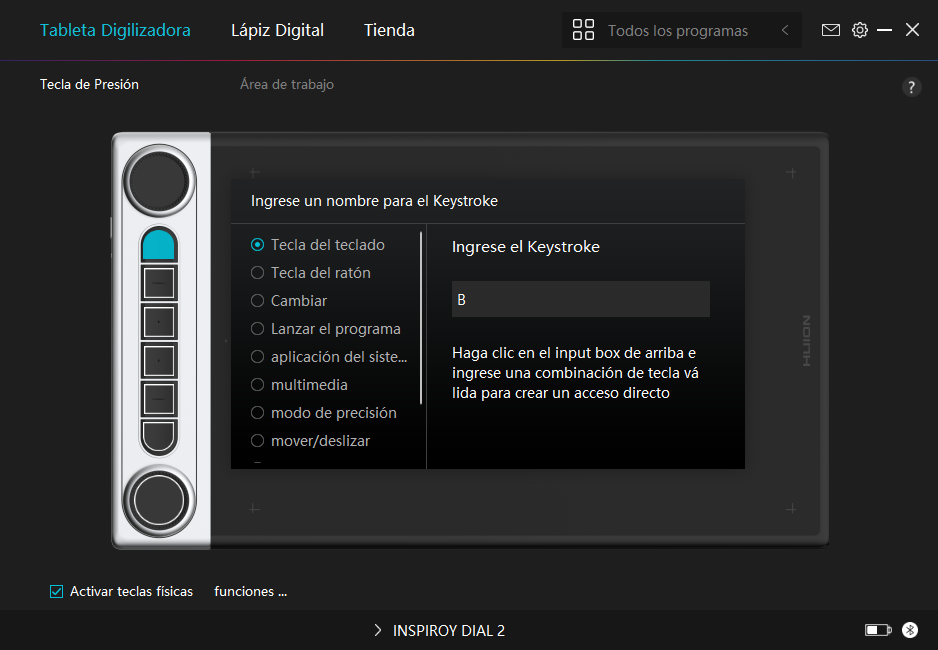This screenshot has height=650, width=938.
Task: Click the help question mark icon
Action: [911, 87]
